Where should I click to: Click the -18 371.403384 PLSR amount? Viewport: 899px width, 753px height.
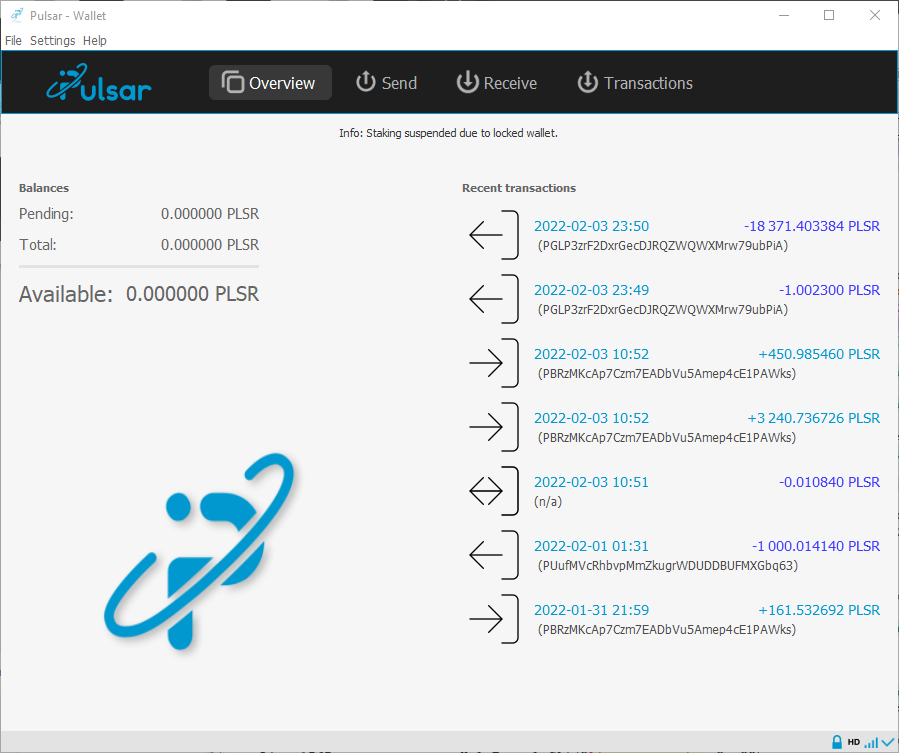click(812, 226)
